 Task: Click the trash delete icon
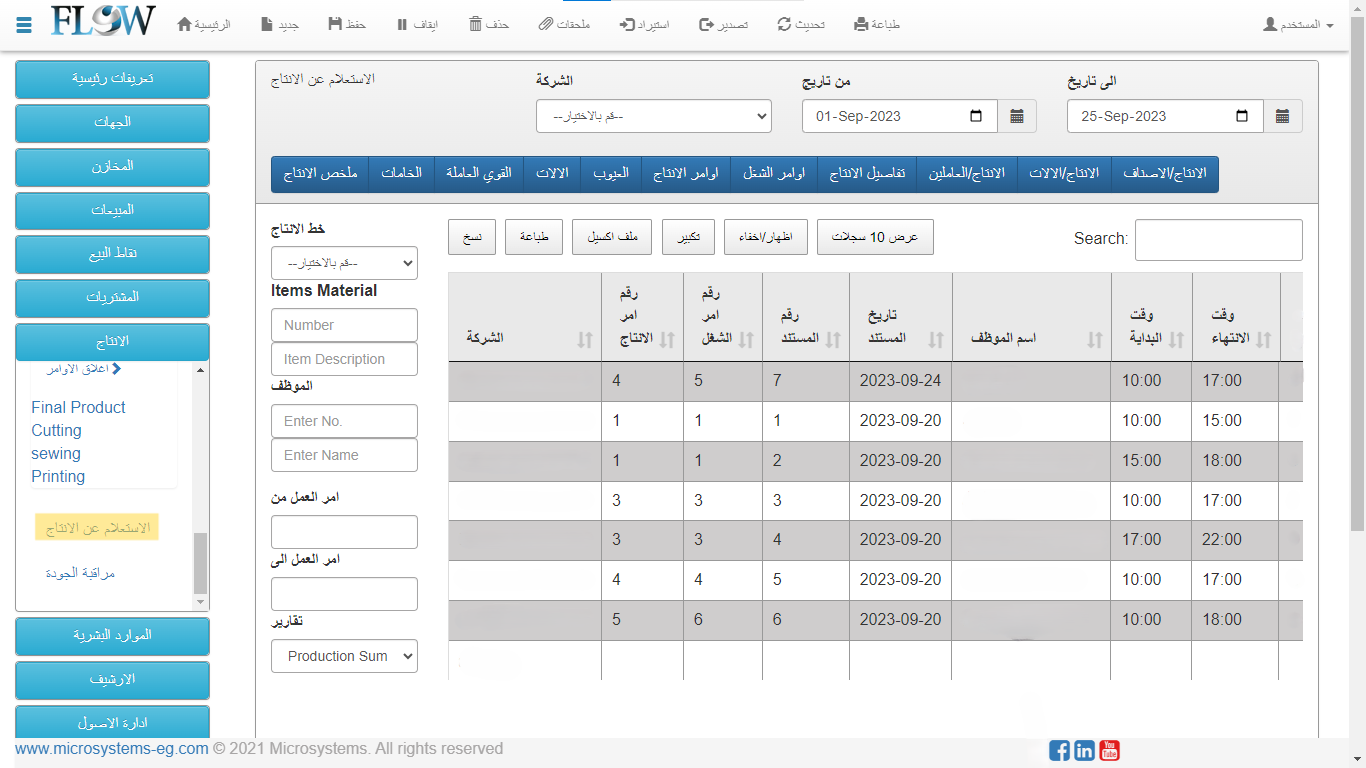(x=476, y=24)
